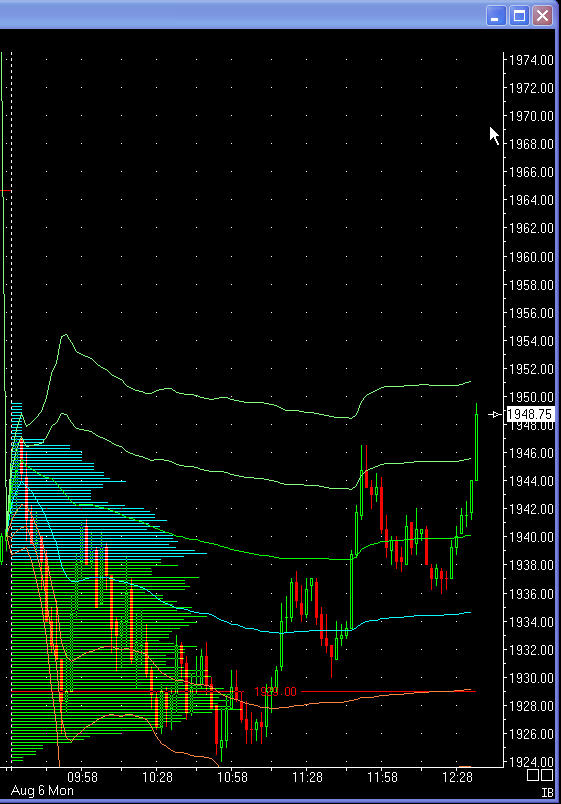Click the left square box near chart corner

pos(533,775)
